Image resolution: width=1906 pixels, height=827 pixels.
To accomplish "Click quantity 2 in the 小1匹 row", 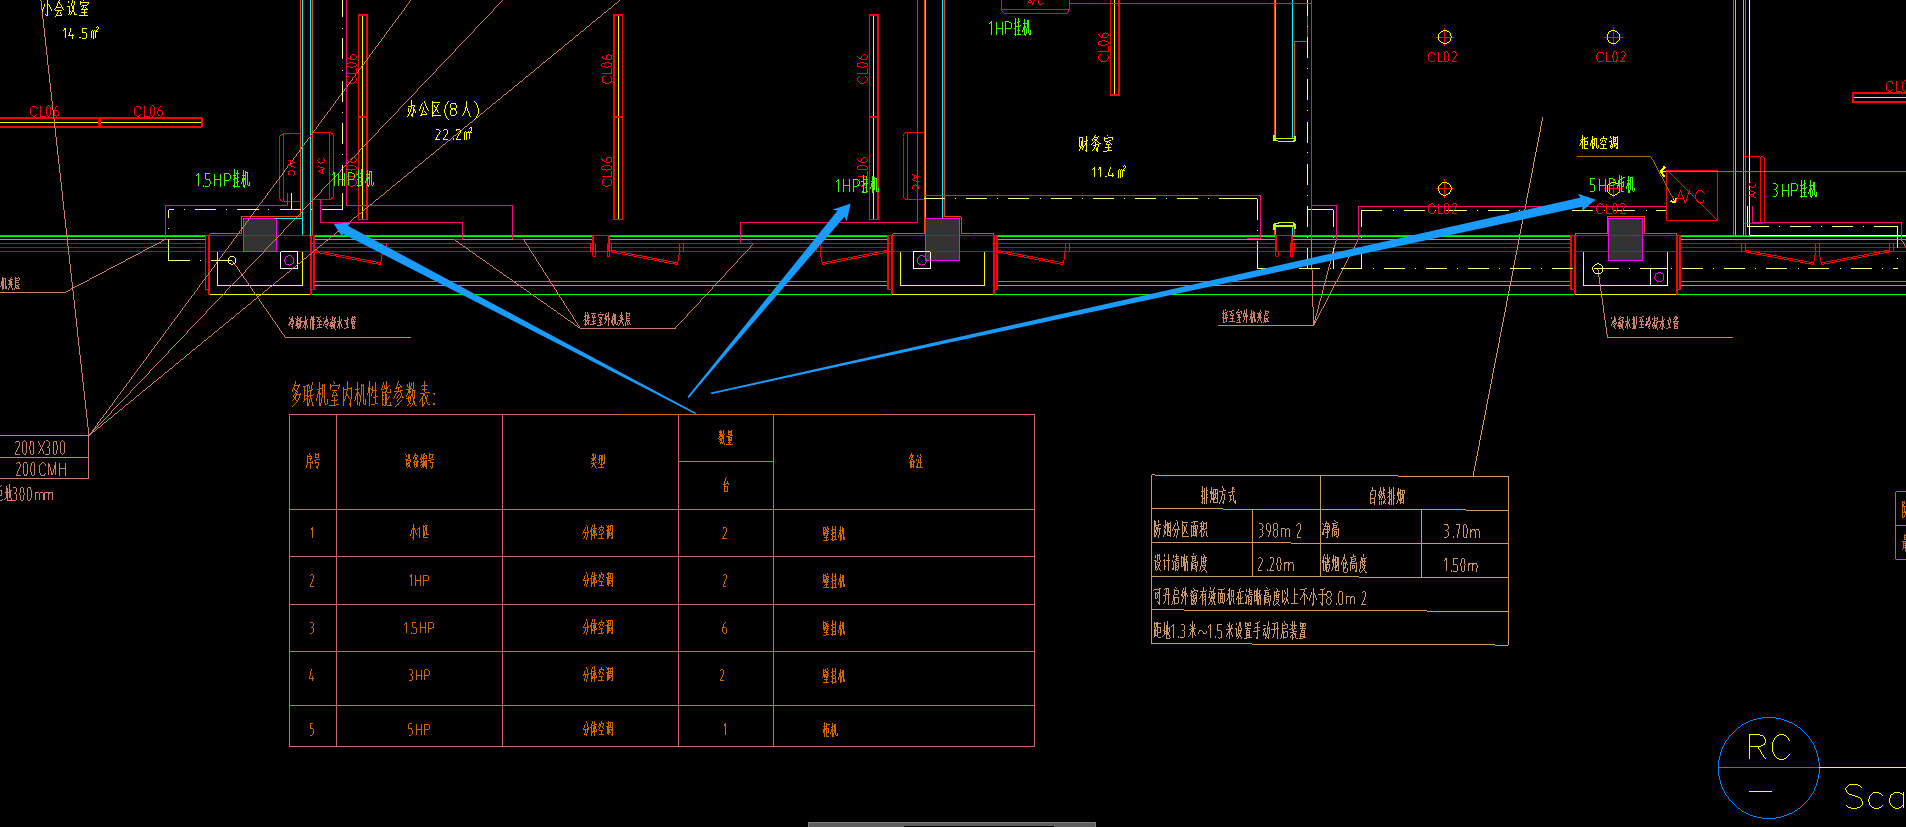I will coord(725,534).
